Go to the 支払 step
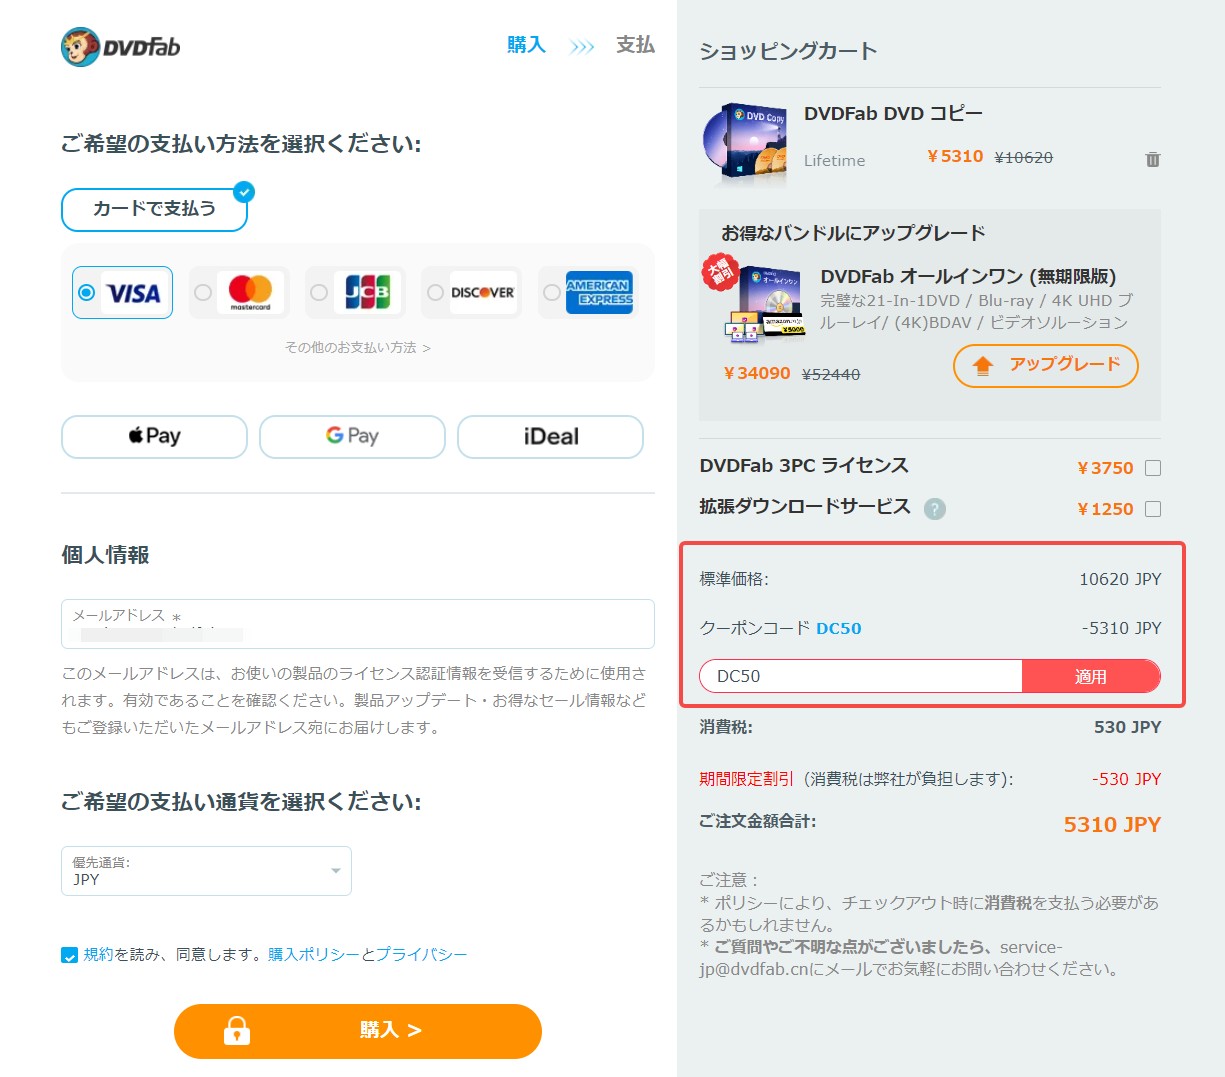Image resolution: width=1225 pixels, height=1077 pixels. point(635,45)
